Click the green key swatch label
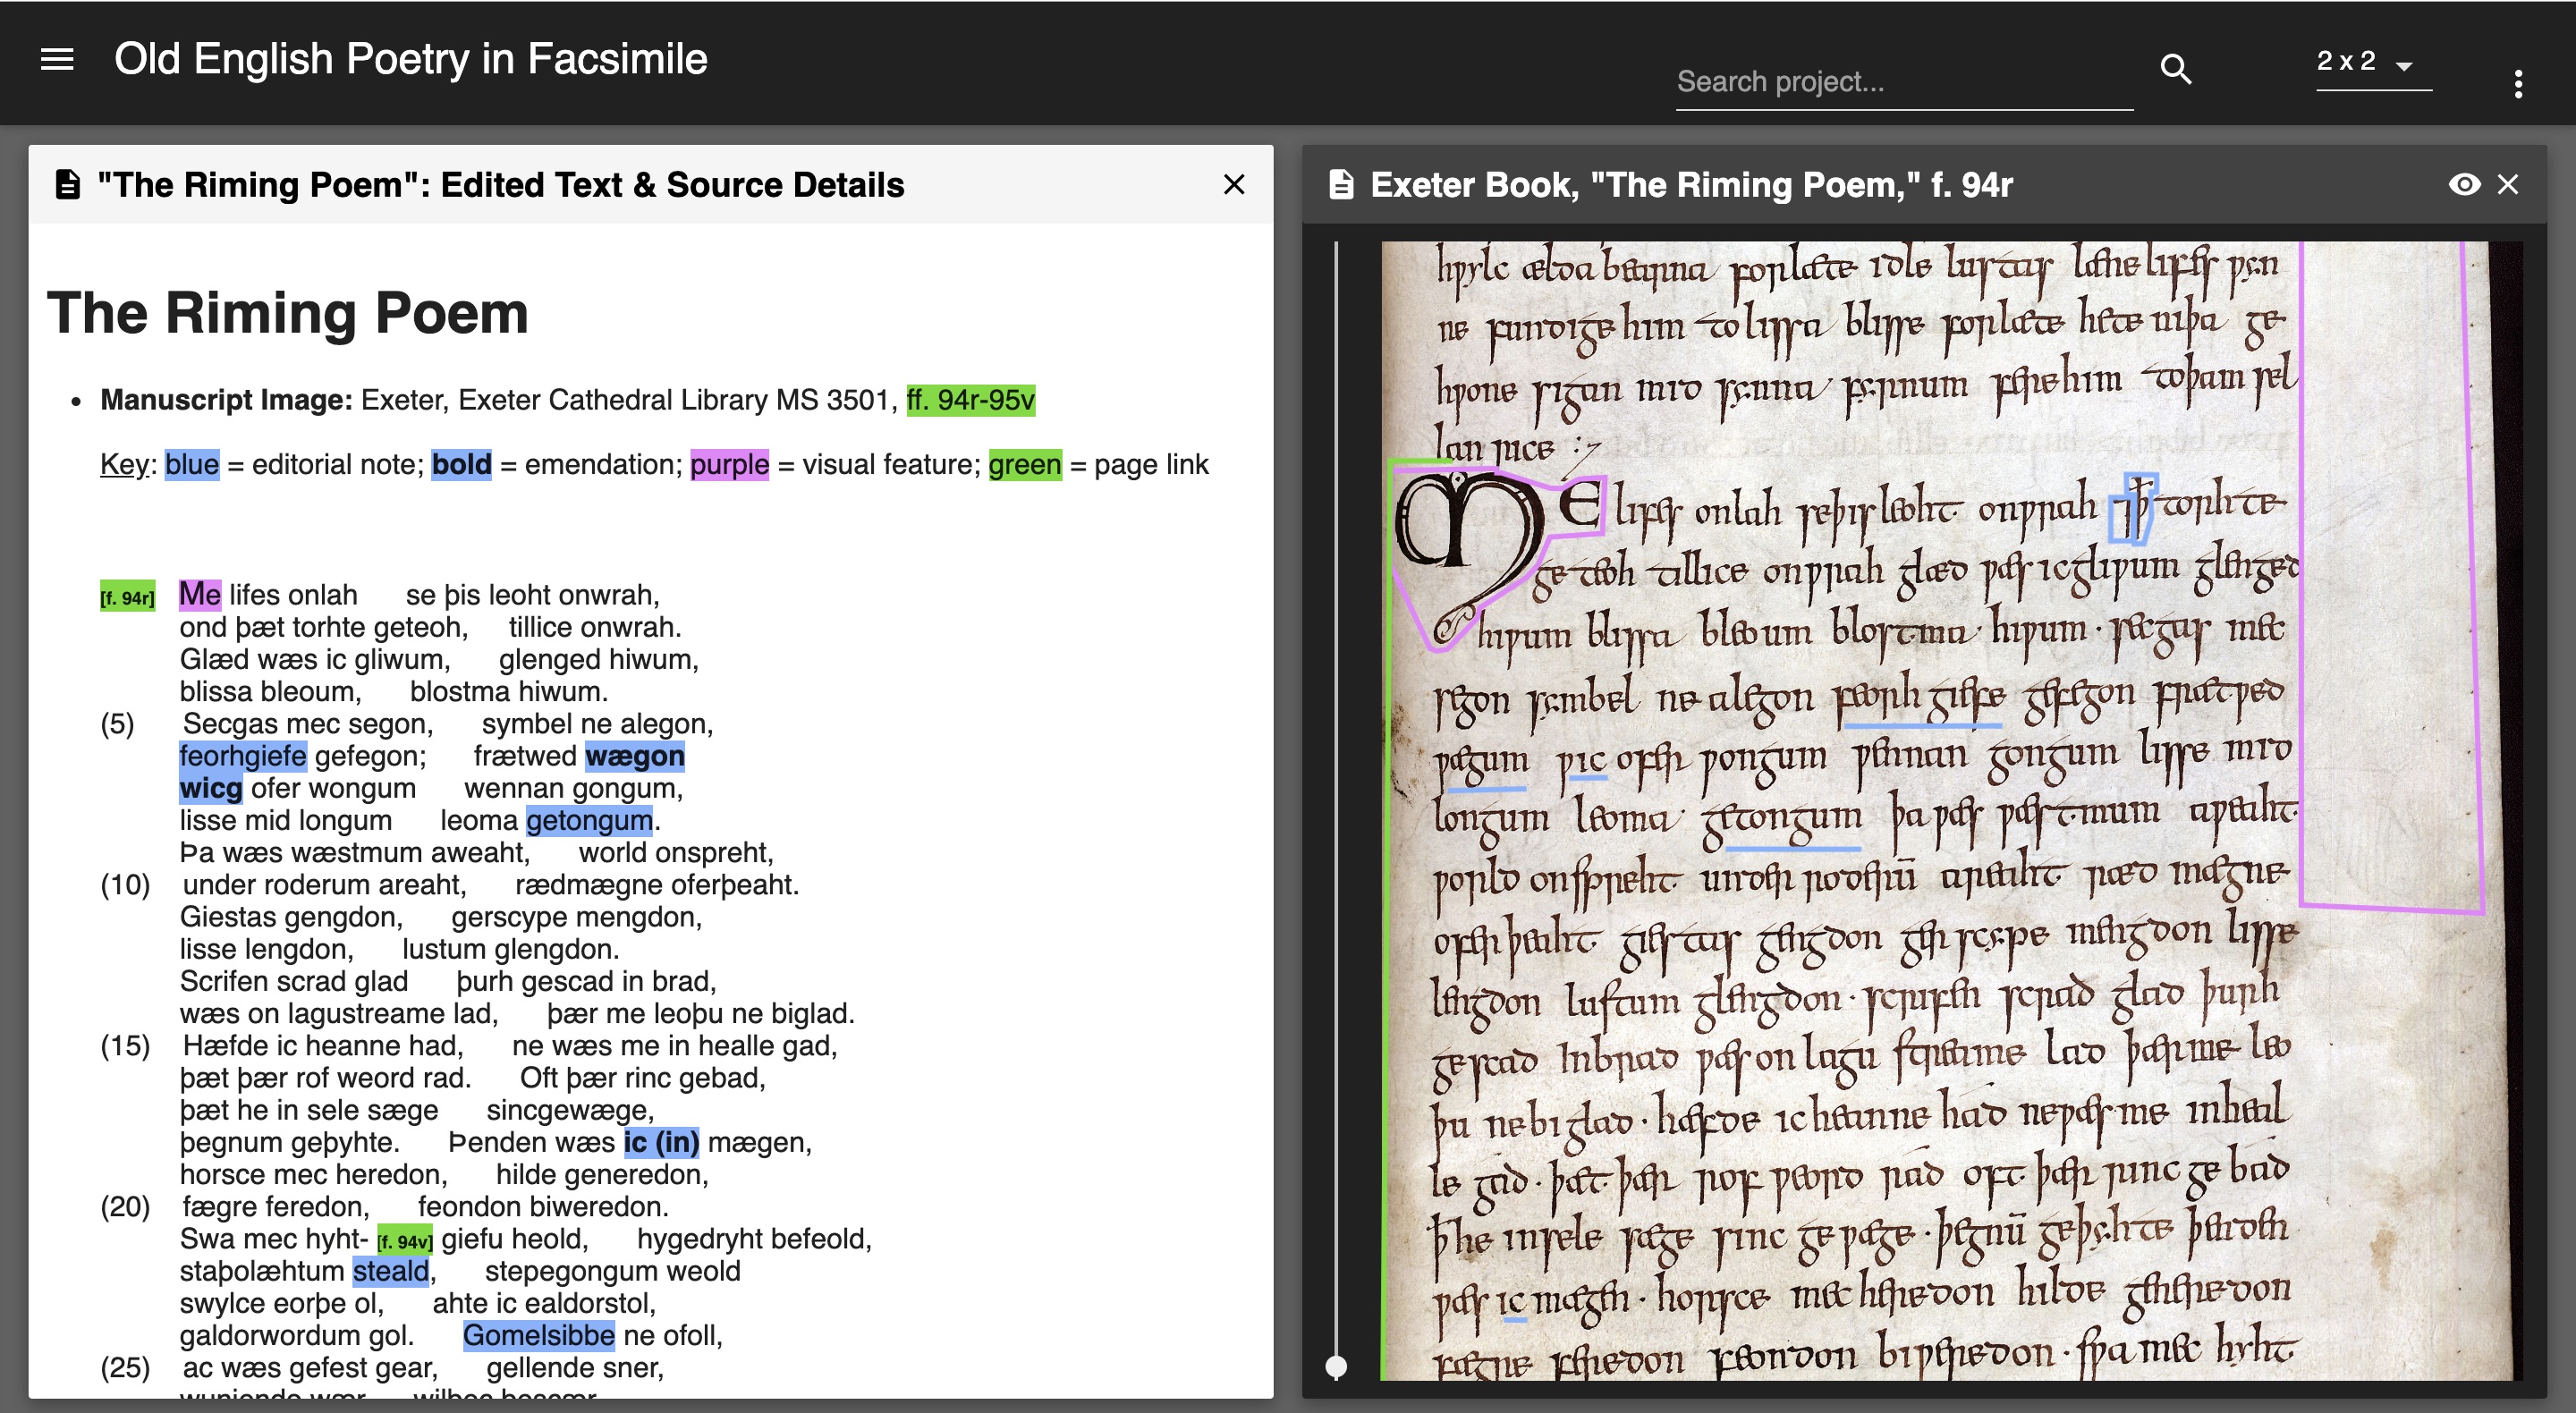The height and width of the screenshot is (1413, 2576). coord(1024,464)
